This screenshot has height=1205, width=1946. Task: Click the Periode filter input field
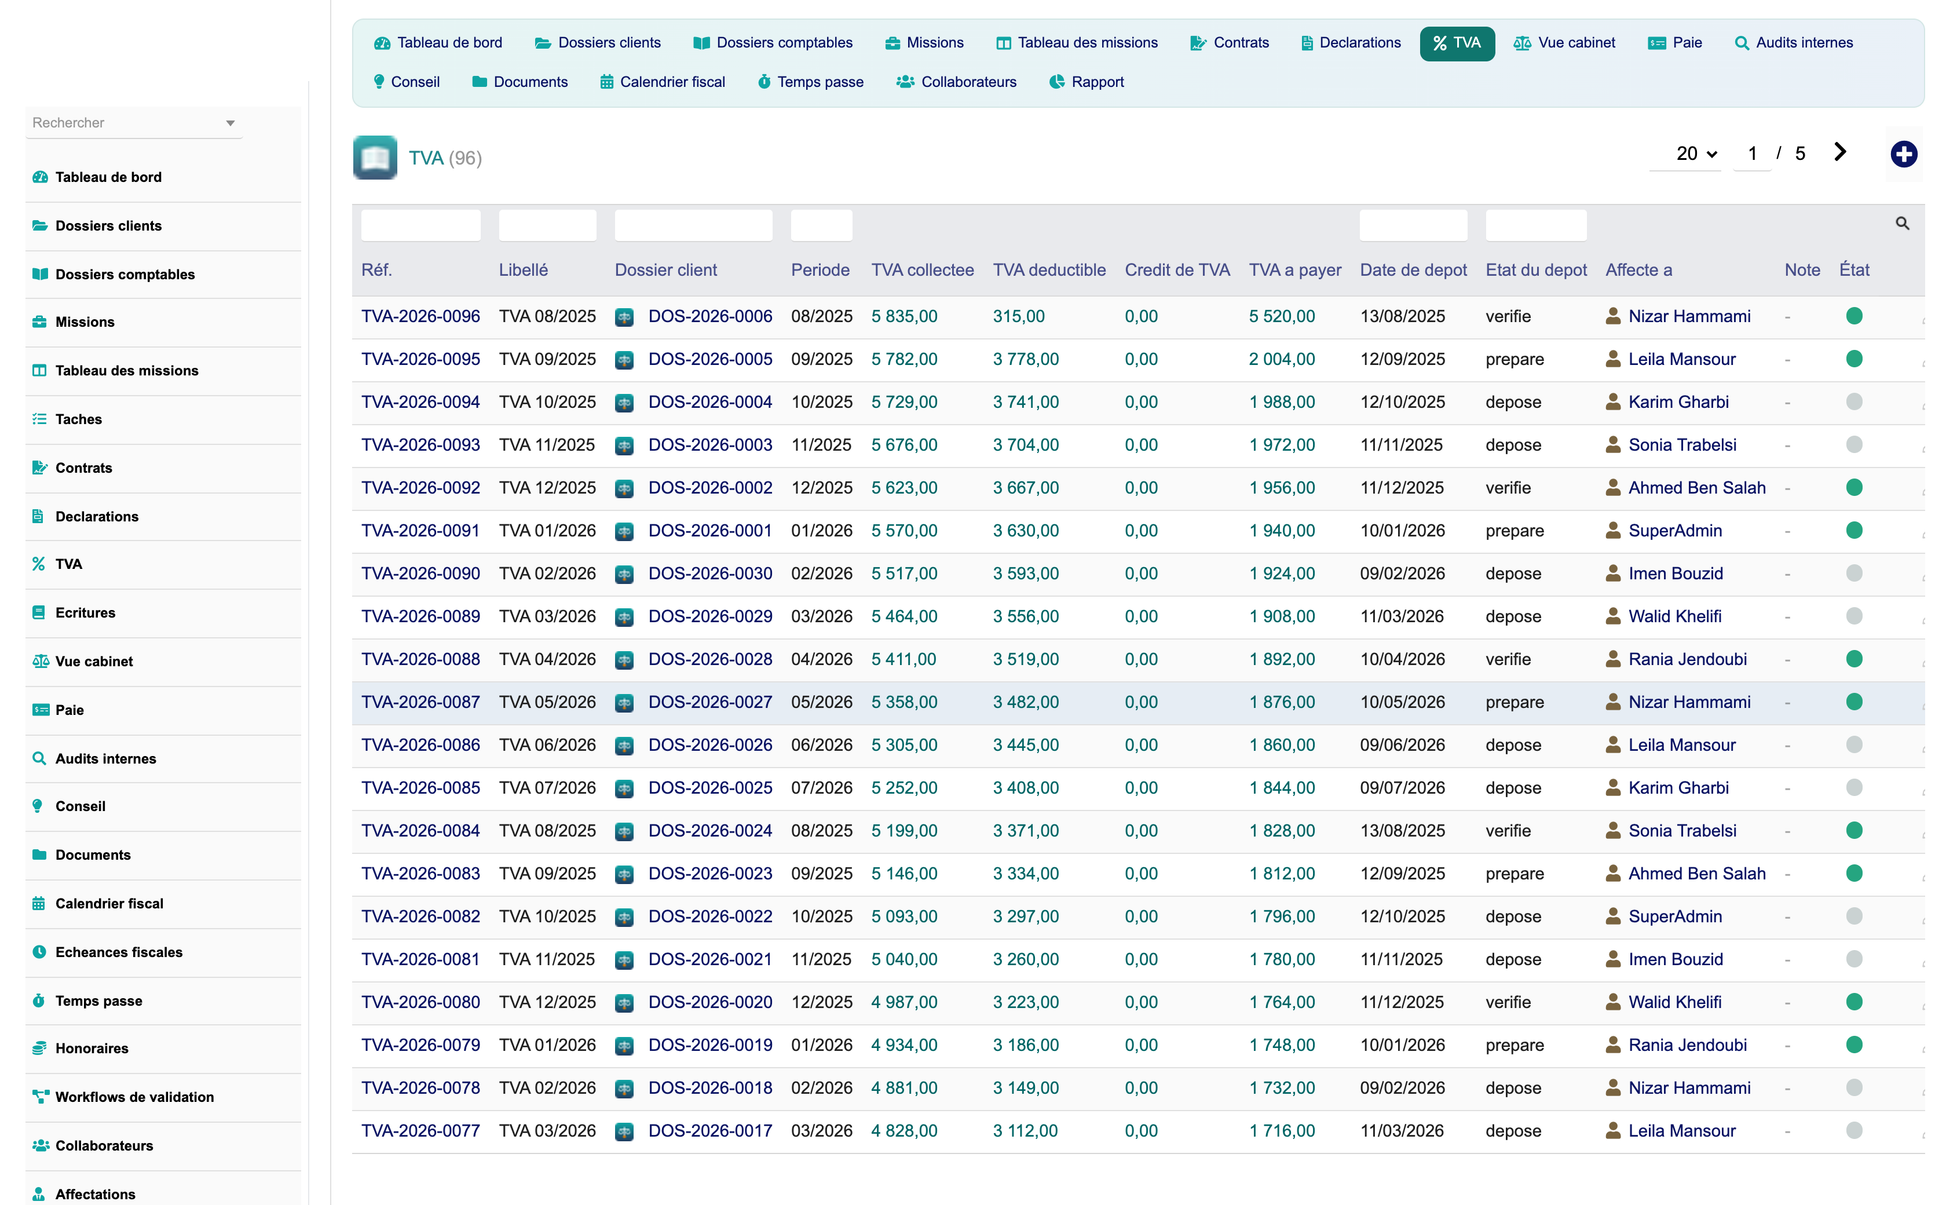click(822, 225)
